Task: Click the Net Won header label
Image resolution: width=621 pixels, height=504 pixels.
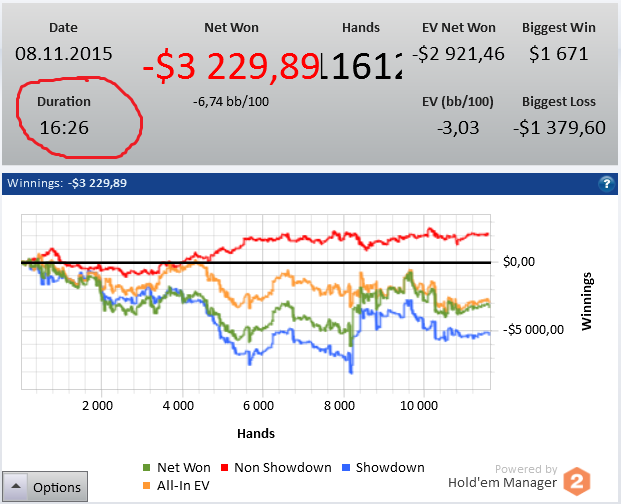Action: tap(231, 28)
